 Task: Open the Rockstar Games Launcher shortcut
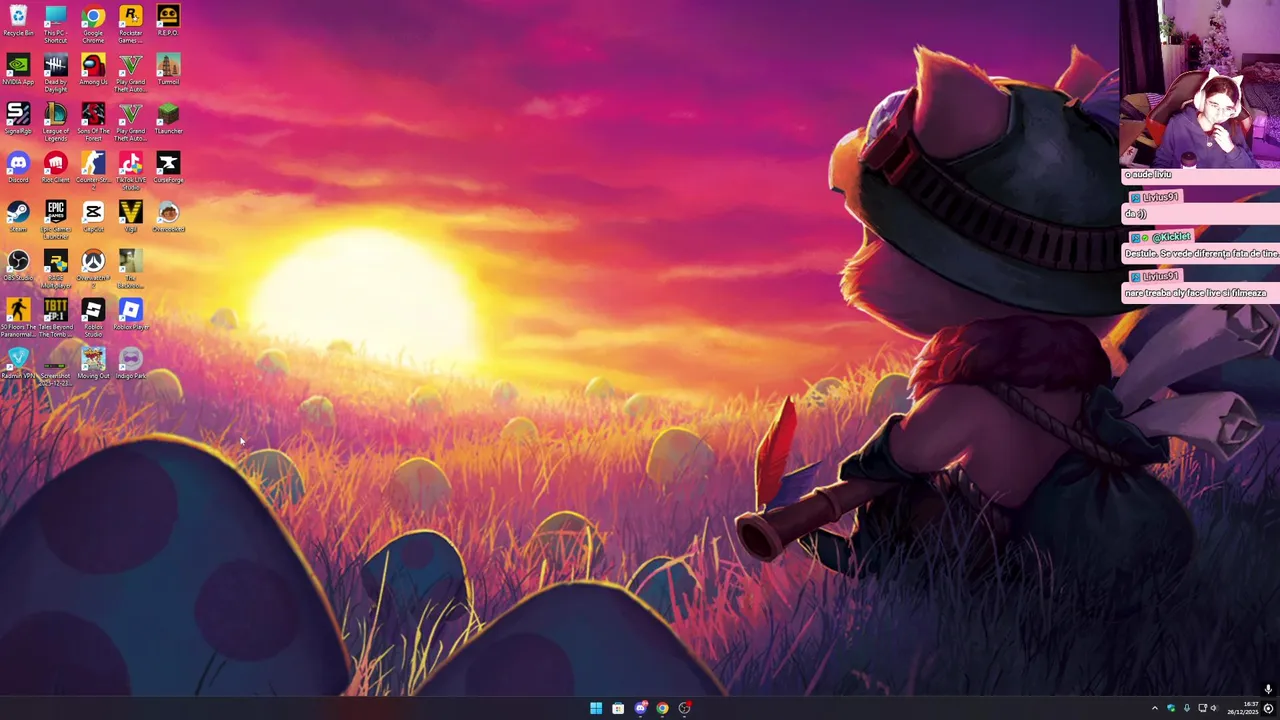click(x=130, y=24)
